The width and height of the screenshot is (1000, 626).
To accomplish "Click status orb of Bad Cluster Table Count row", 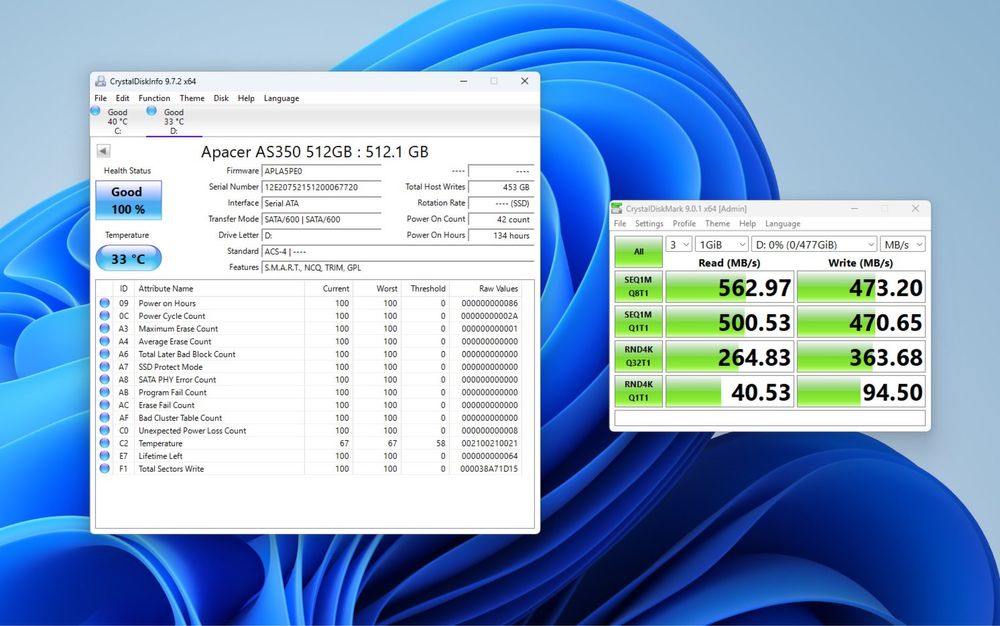I will (105, 418).
